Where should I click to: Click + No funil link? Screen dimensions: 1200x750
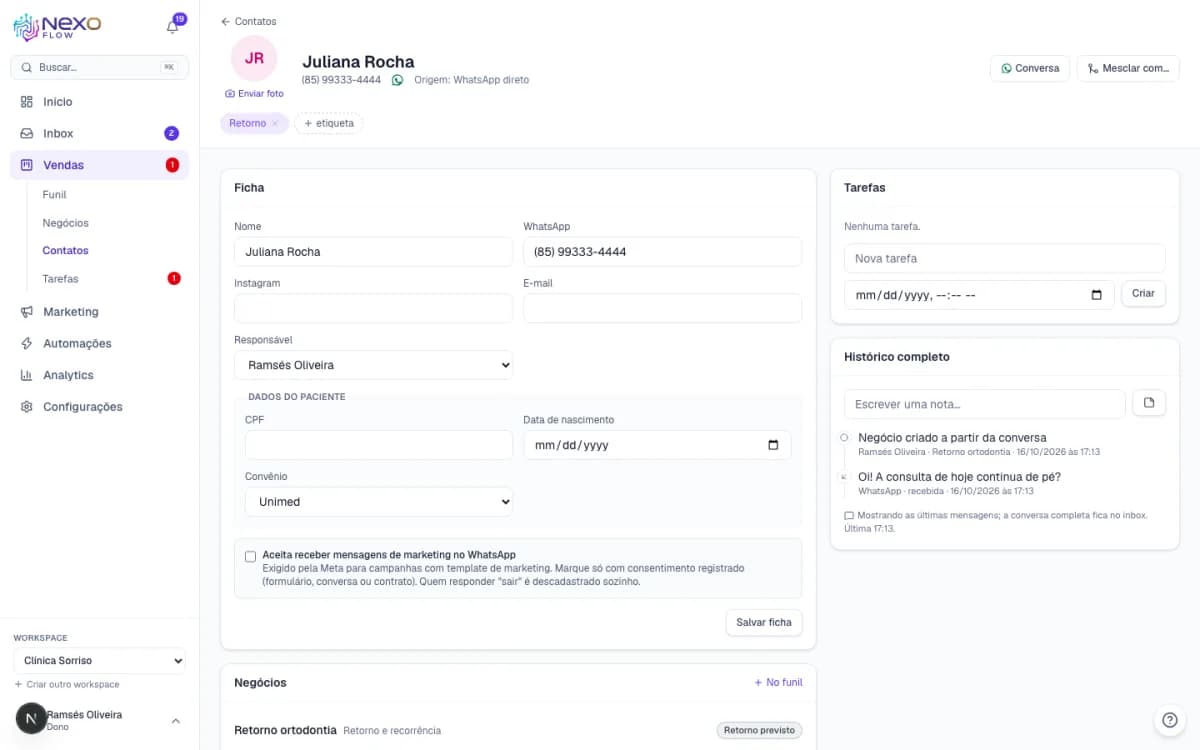(778, 682)
